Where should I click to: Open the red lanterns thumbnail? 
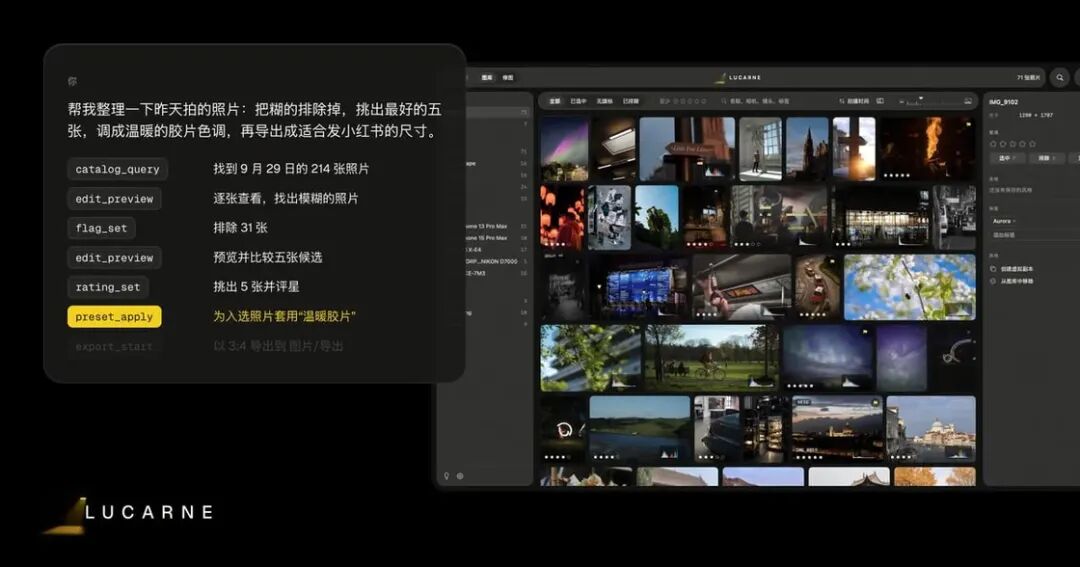point(562,217)
